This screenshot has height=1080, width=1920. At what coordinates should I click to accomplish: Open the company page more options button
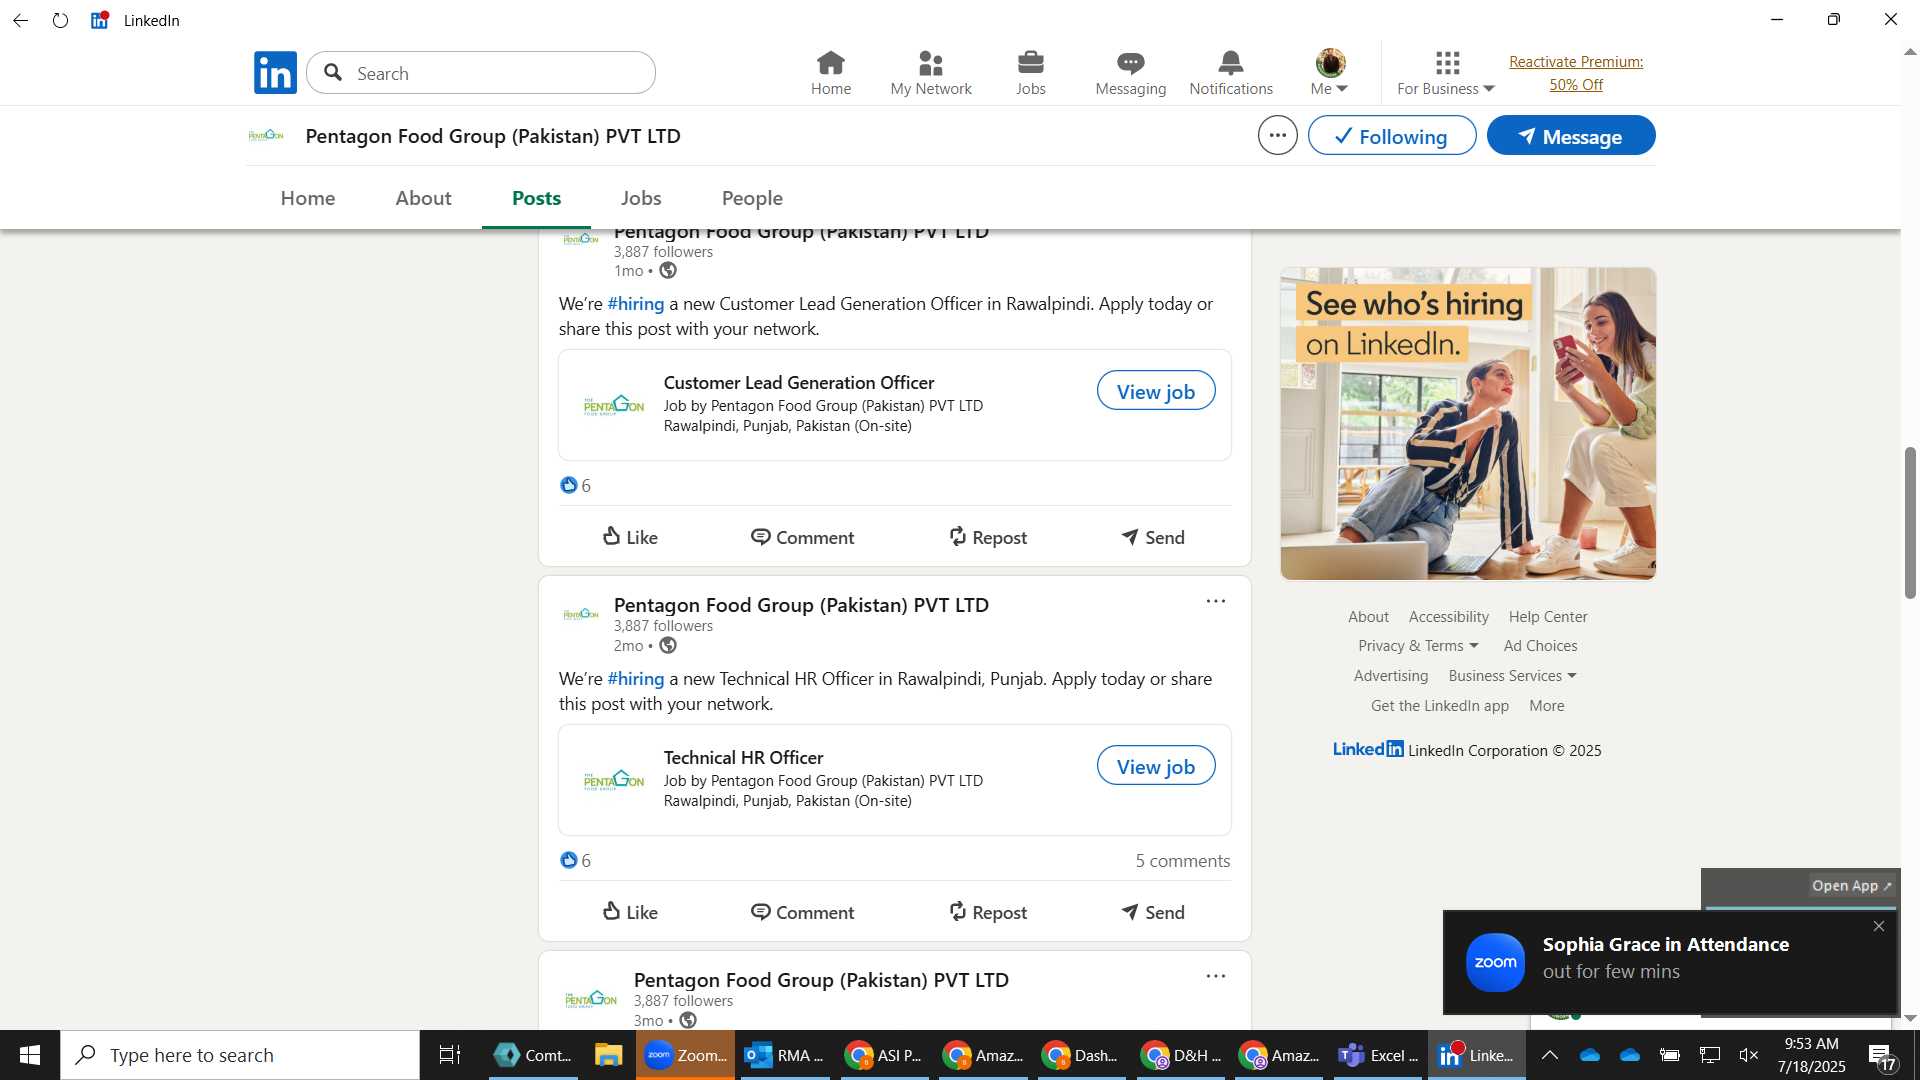(x=1277, y=135)
